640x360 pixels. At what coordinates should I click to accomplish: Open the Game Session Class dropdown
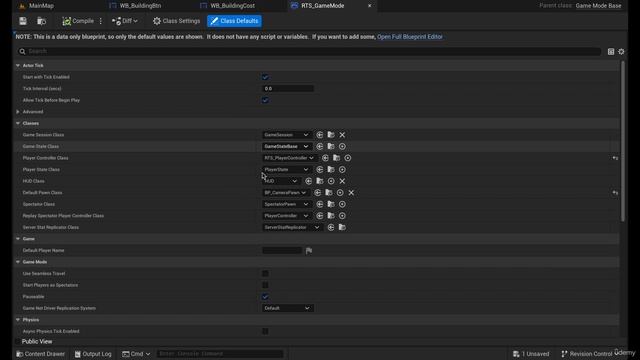[286, 135]
